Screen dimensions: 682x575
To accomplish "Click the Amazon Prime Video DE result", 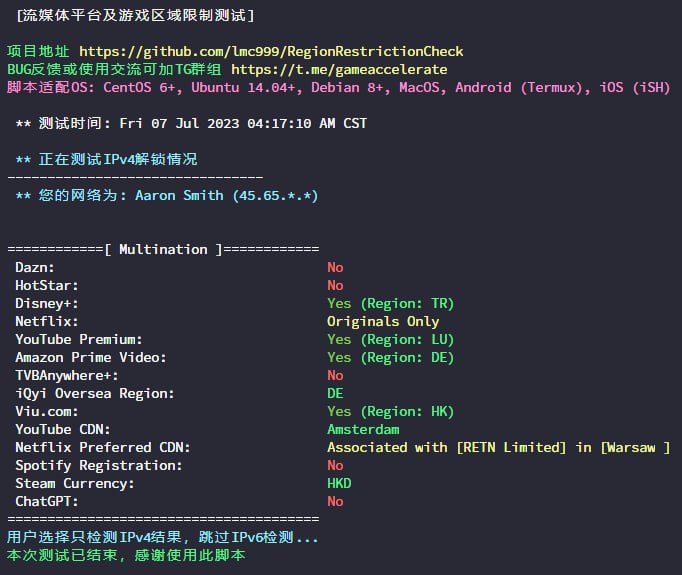I will pyautogui.click(x=390, y=357).
